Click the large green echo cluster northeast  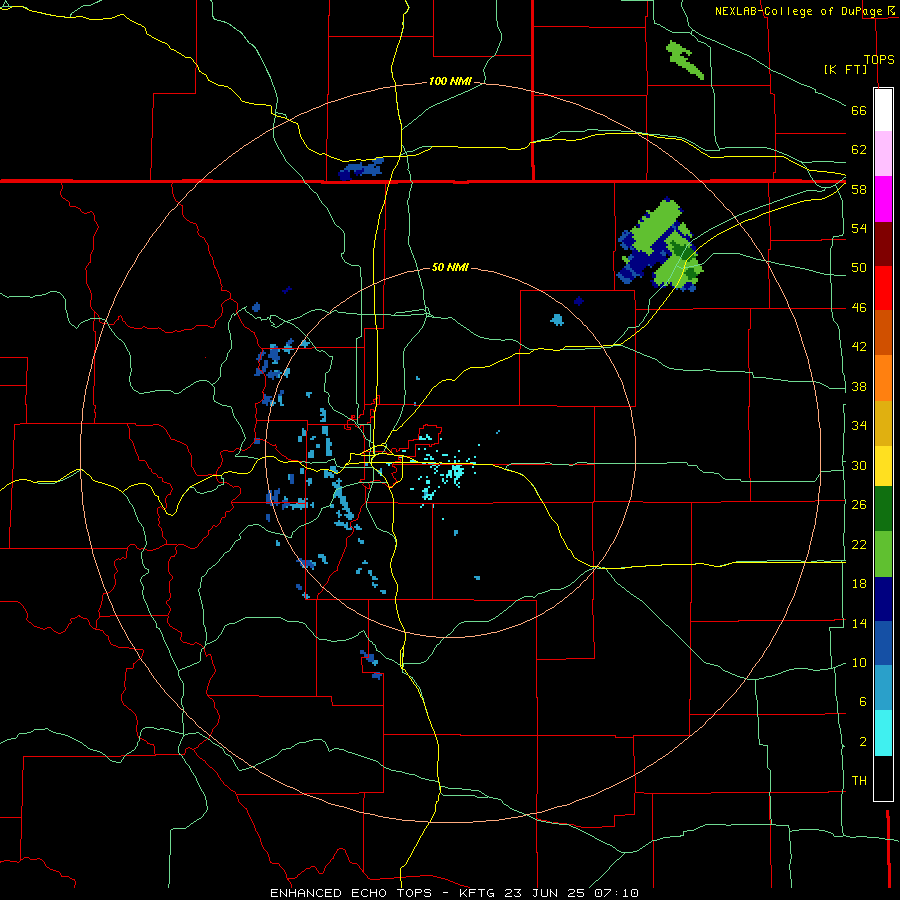tap(660, 245)
